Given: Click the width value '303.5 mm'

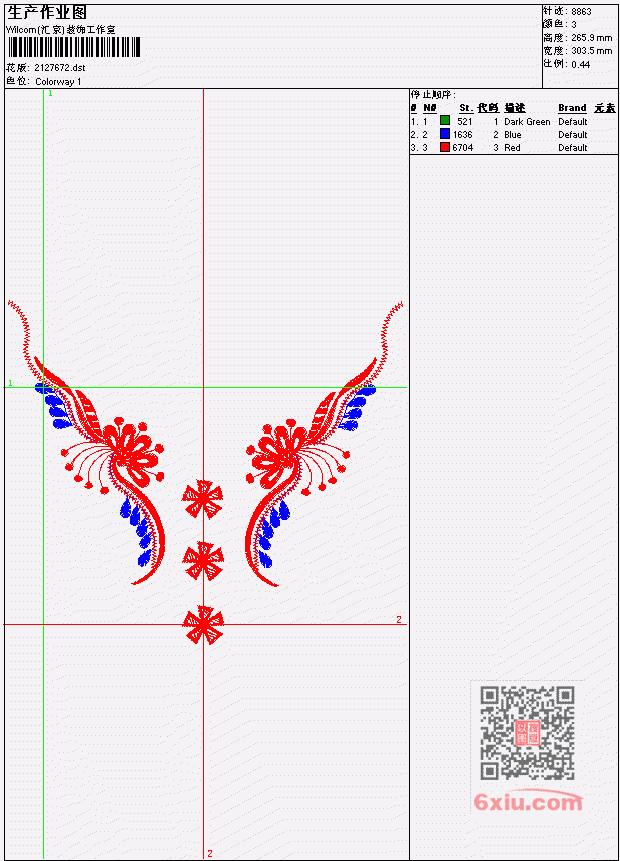Looking at the screenshot, I should tap(591, 51).
